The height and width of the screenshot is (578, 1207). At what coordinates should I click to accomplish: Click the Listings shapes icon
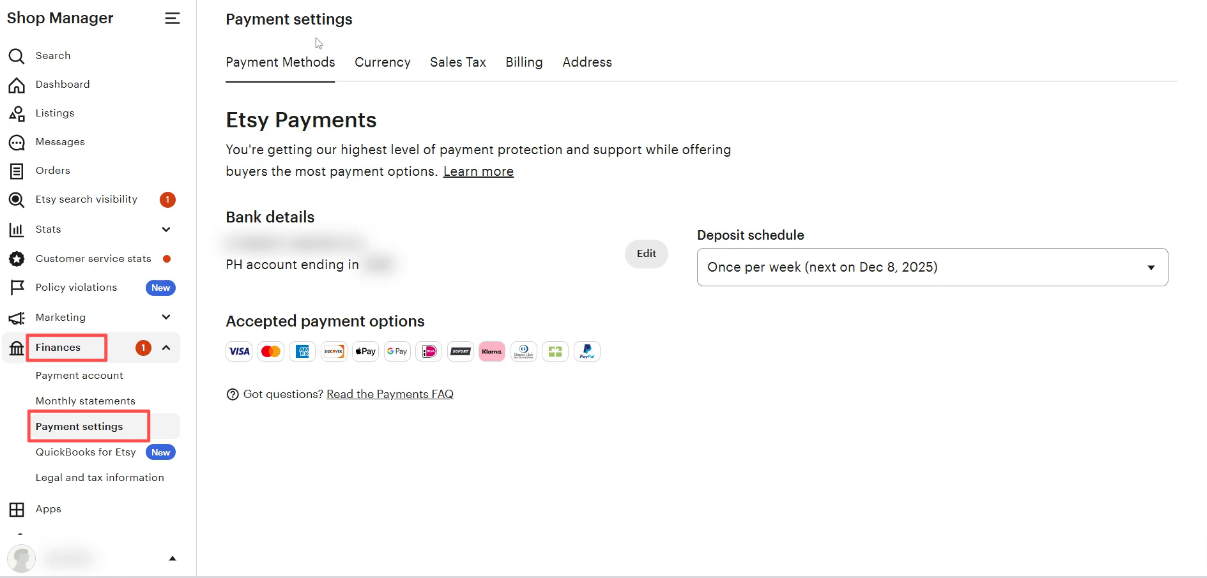(x=16, y=114)
